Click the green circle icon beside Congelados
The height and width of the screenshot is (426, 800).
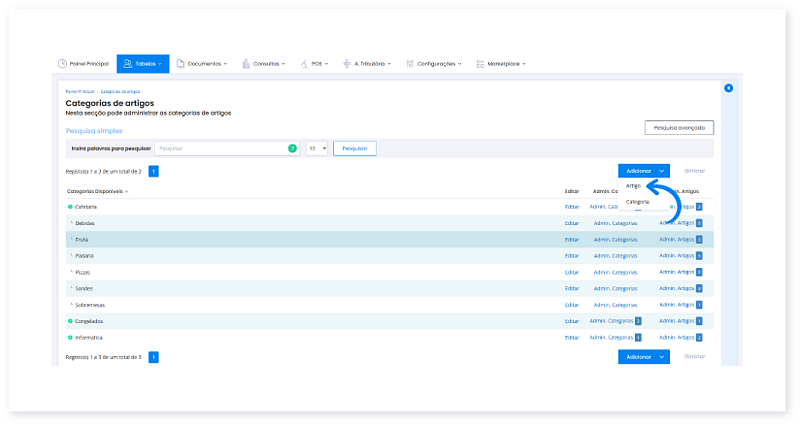coord(70,321)
